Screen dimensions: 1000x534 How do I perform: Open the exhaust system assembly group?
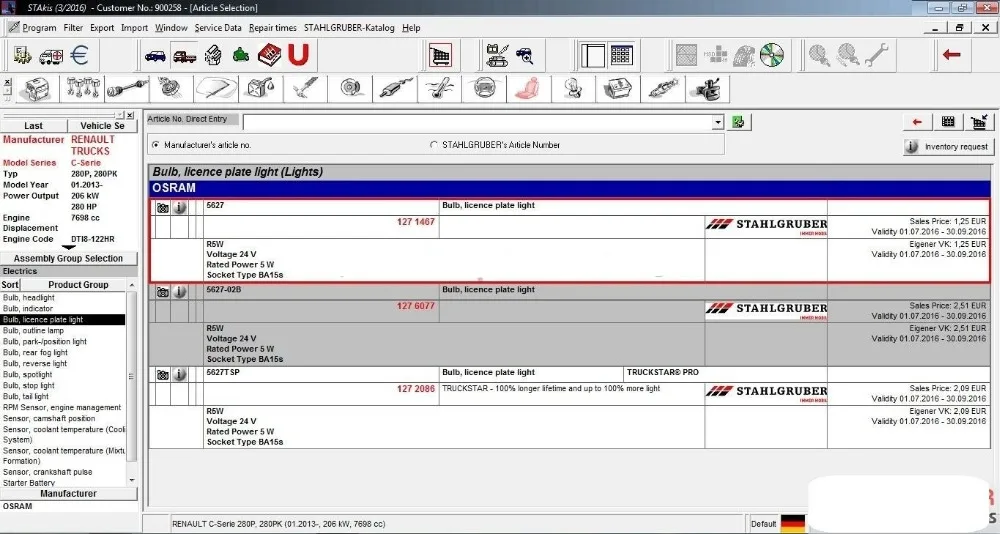(394, 89)
